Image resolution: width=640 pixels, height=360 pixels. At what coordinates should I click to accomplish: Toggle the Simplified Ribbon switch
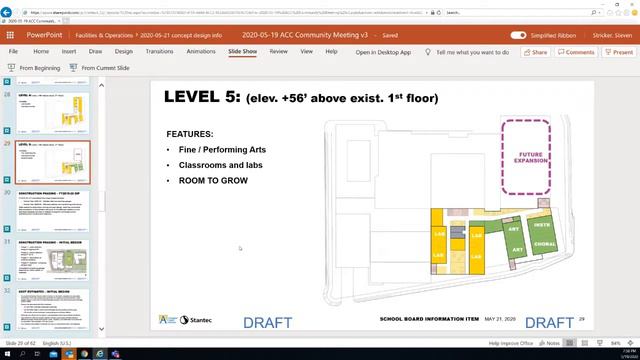[518, 35]
